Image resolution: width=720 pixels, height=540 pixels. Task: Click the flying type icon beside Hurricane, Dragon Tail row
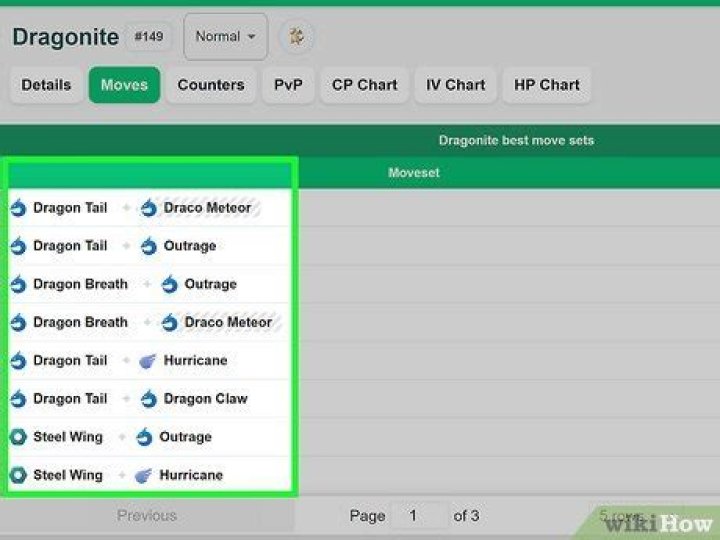click(x=147, y=361)
